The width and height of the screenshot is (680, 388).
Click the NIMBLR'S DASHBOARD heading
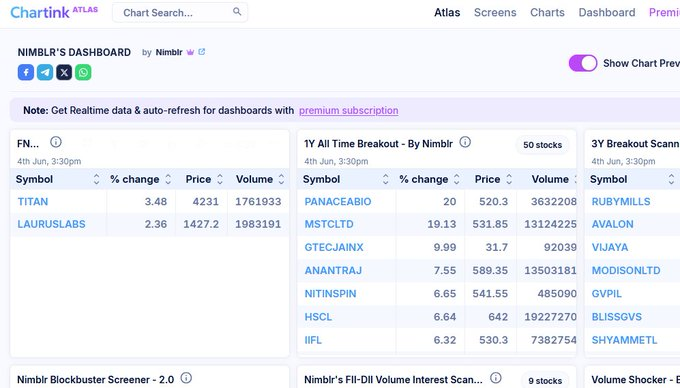(x=74, y=52)
